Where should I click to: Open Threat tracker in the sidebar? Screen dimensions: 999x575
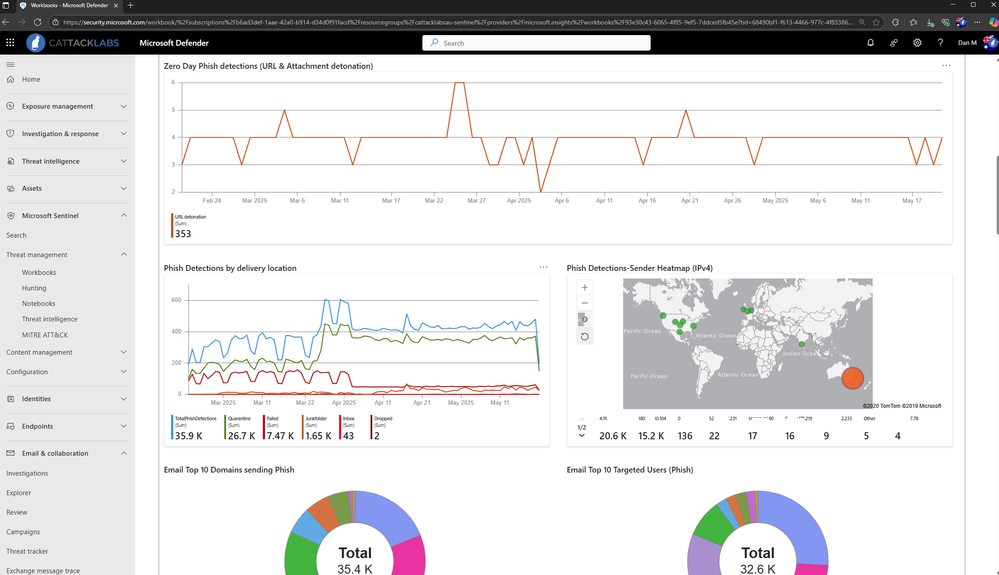[27, 551]
